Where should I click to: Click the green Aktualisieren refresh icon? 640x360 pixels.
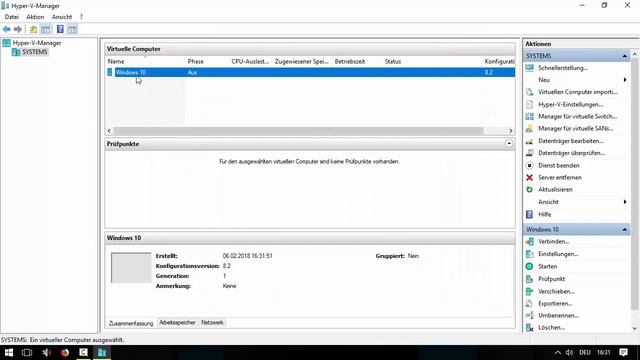coord(529,189)
